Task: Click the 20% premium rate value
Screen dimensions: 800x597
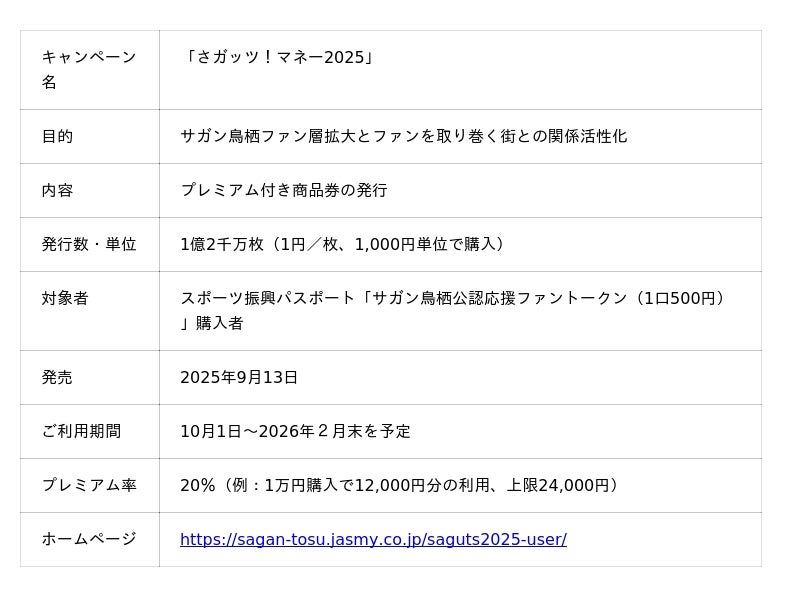Action: tap(198, 486)
